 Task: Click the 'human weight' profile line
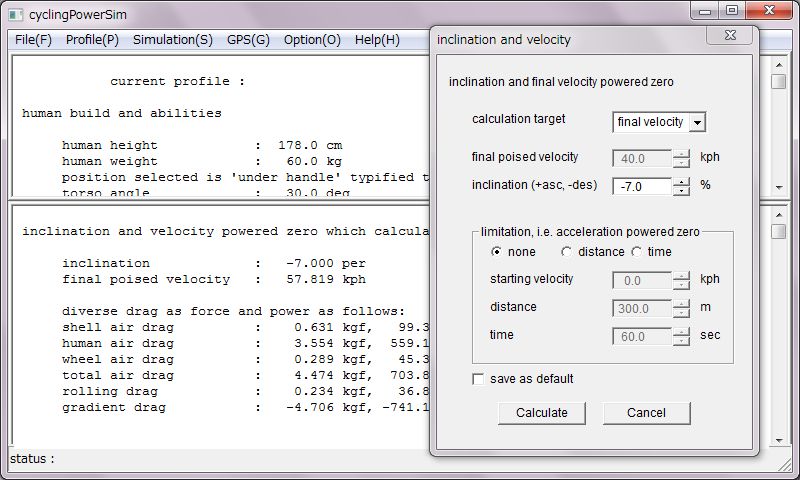click(x=202, y=161)
